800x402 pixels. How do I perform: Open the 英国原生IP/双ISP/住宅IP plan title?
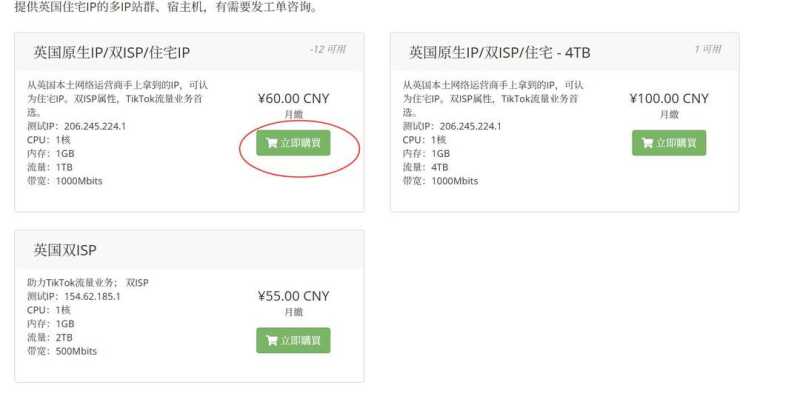point(112,53)
